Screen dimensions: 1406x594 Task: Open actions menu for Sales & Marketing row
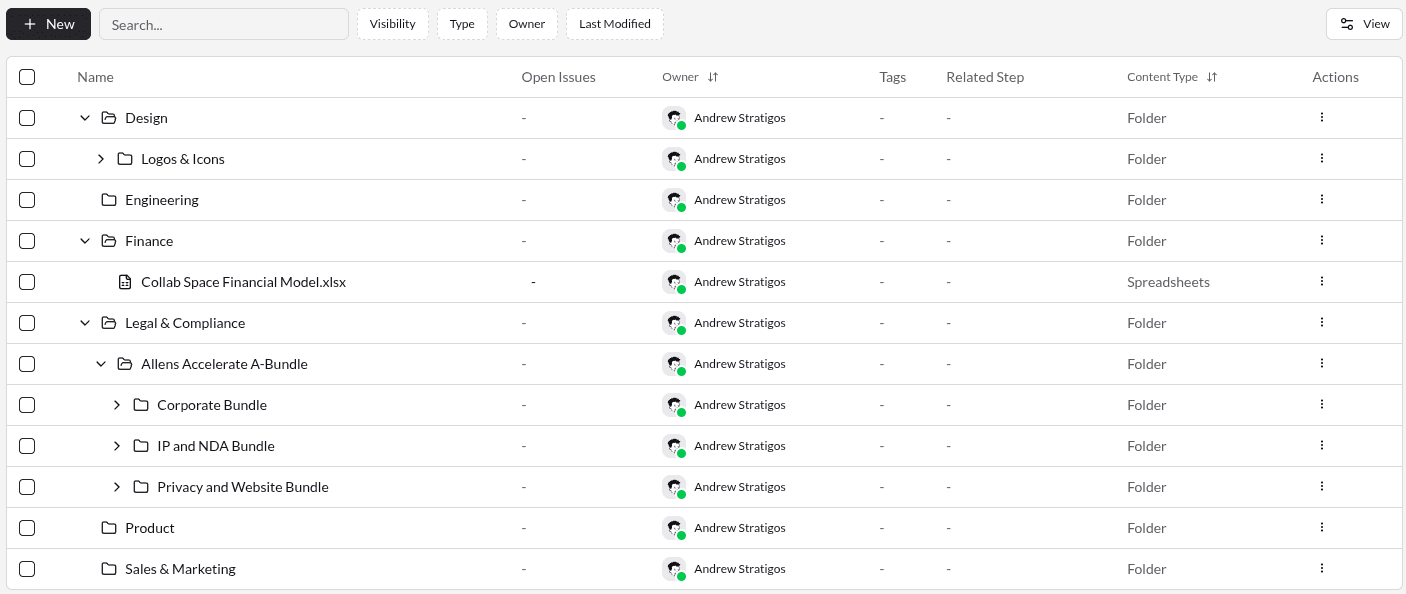tap(1321, 569)
